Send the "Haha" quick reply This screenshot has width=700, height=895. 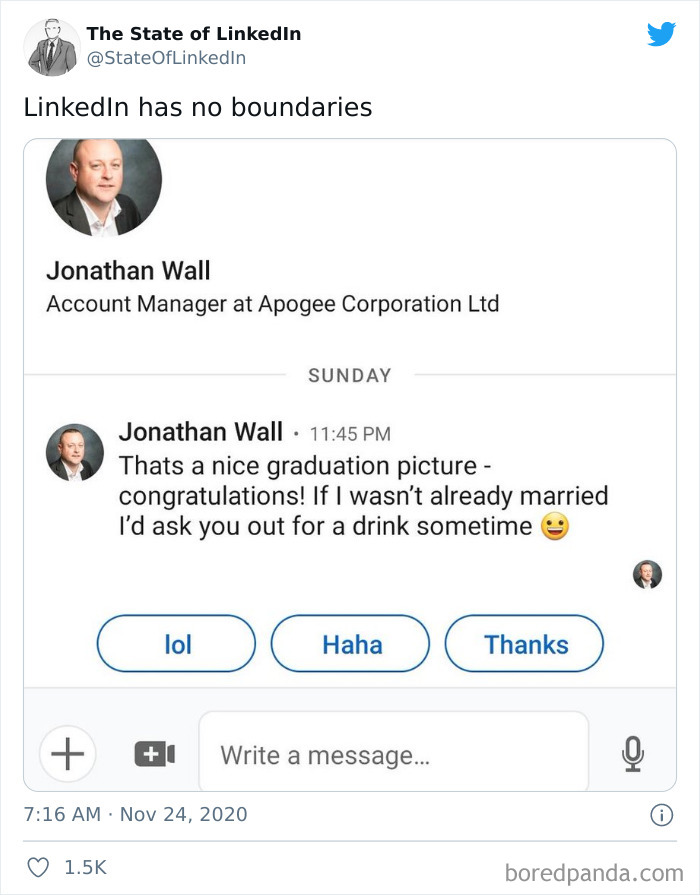tap(350, 643)
